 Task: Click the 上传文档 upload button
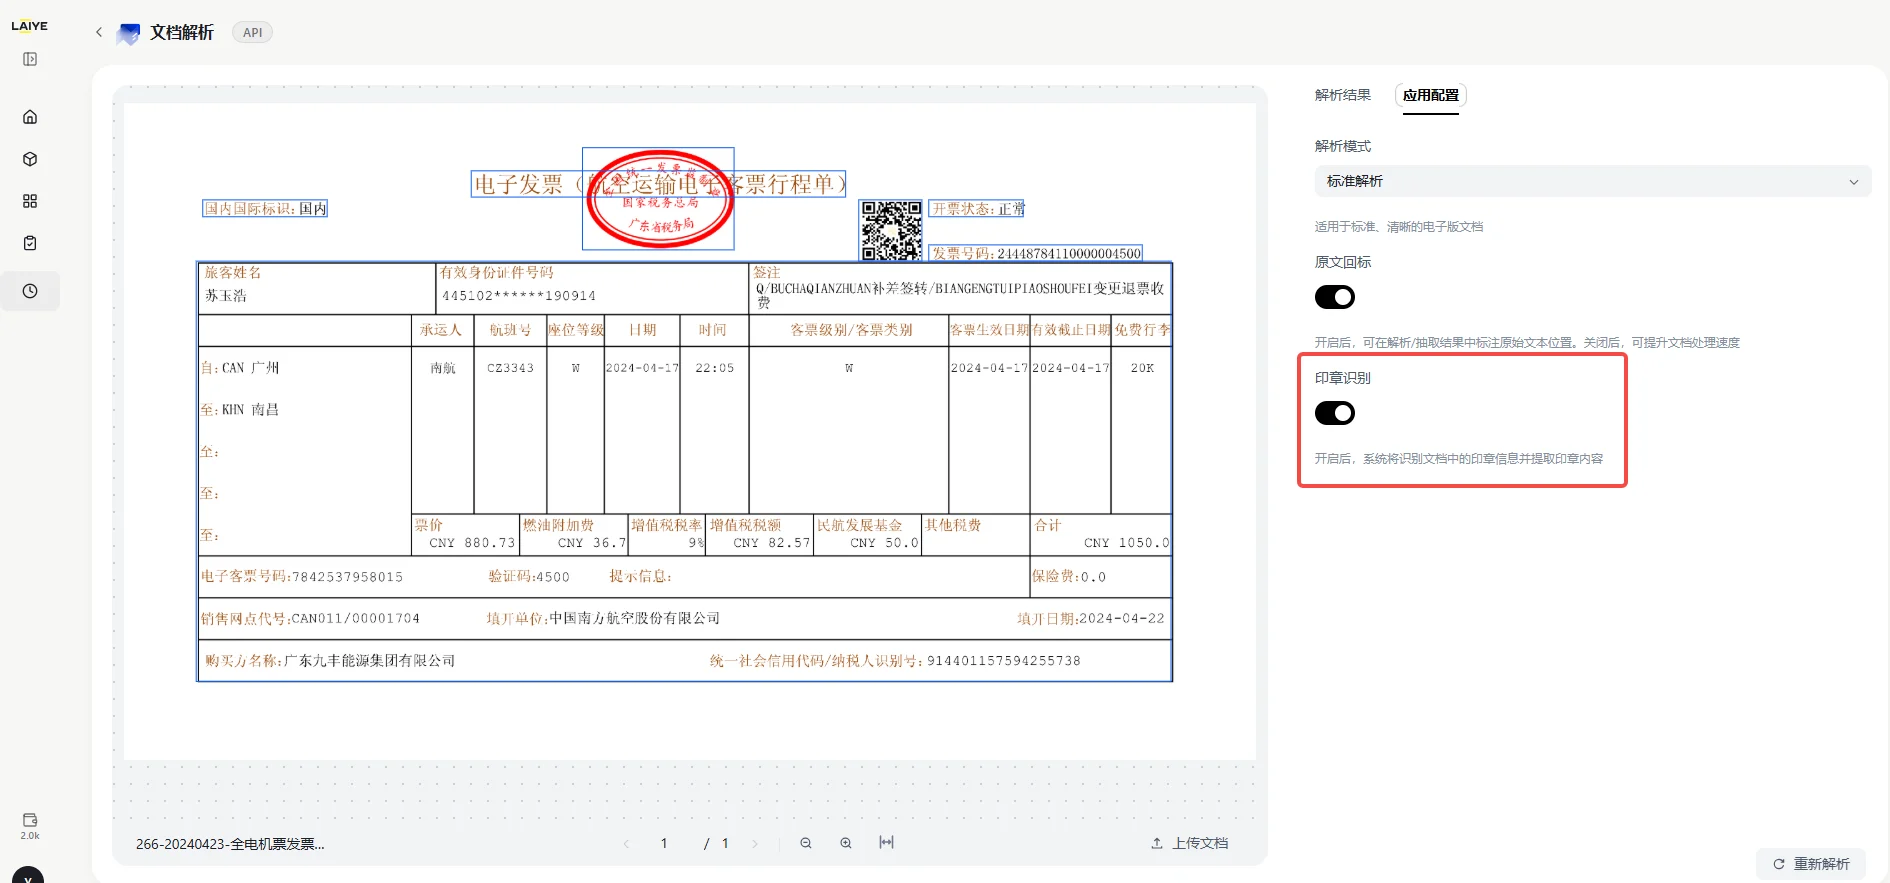tap(1190, 843)
